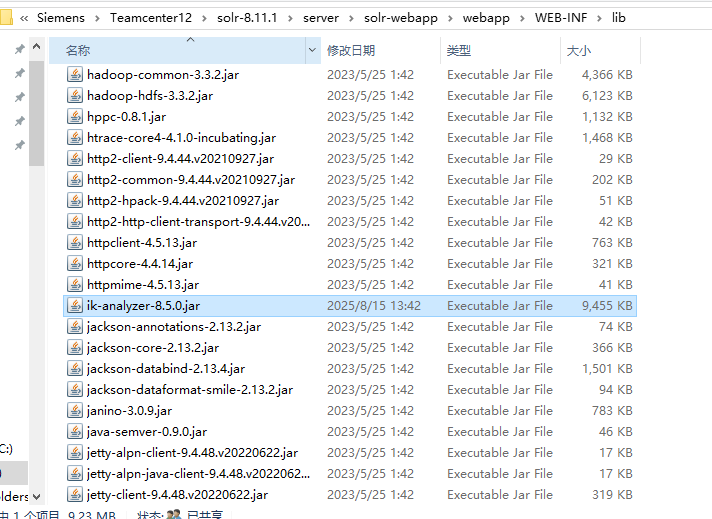Click the jar icon of janino-3.0.9.jar

click(75, 410)
